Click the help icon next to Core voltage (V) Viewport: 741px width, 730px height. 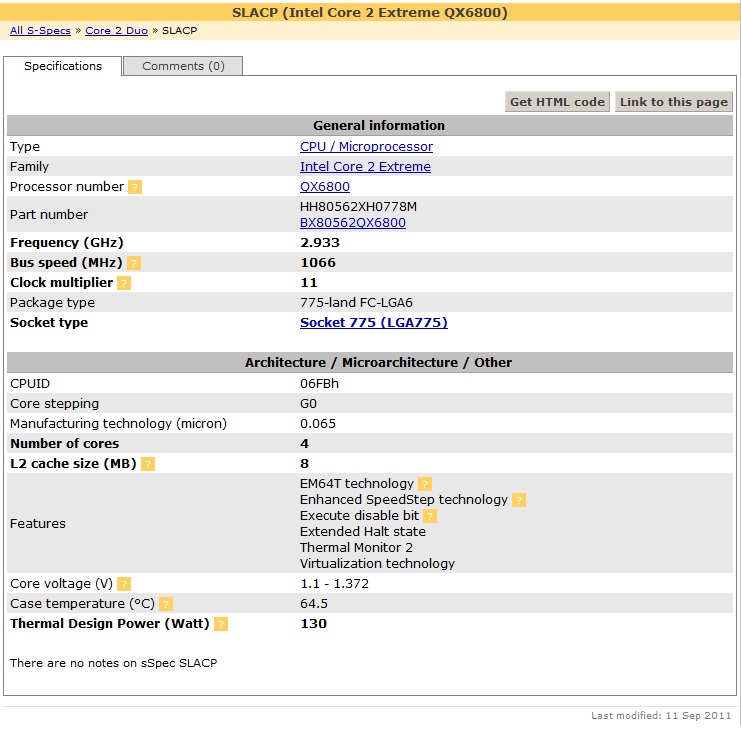coord(124,584)
